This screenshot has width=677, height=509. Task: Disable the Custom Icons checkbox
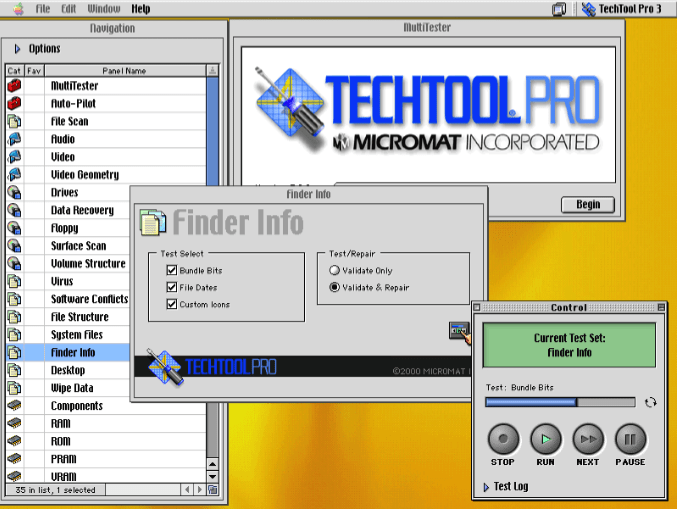coord(172,304)
